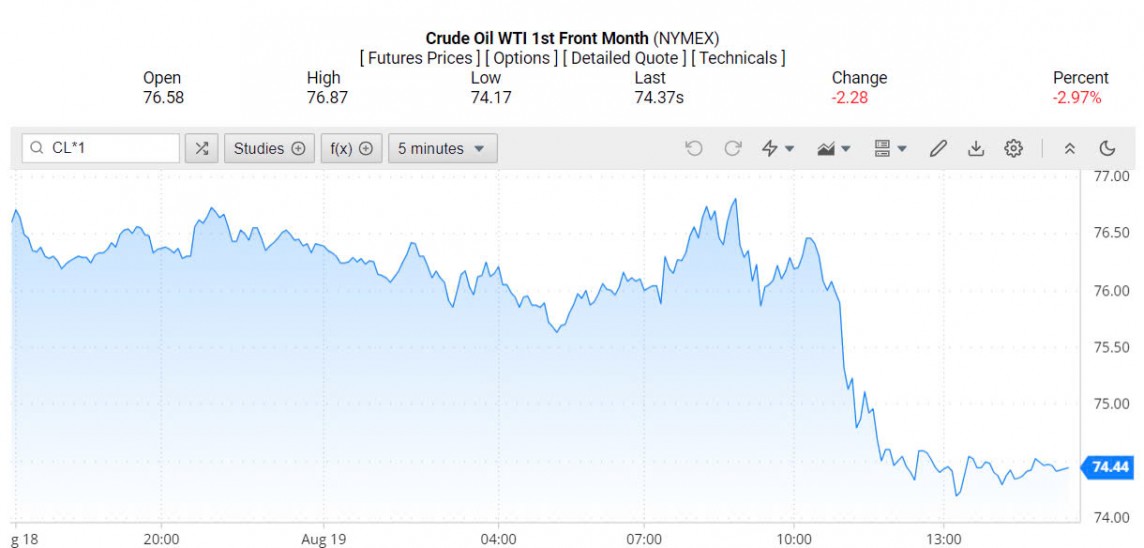Image resolution: width=1144 pixels, height=548 pixels.
Task: Expand the chart layout template dropdown
Action: [x=890, y=149]
